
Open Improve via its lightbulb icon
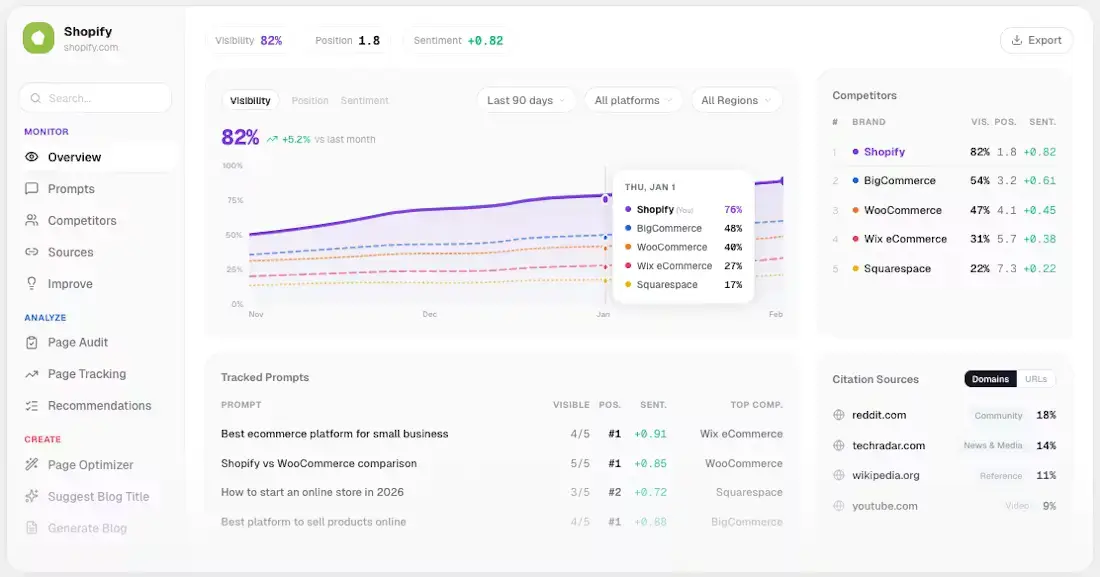32,284
